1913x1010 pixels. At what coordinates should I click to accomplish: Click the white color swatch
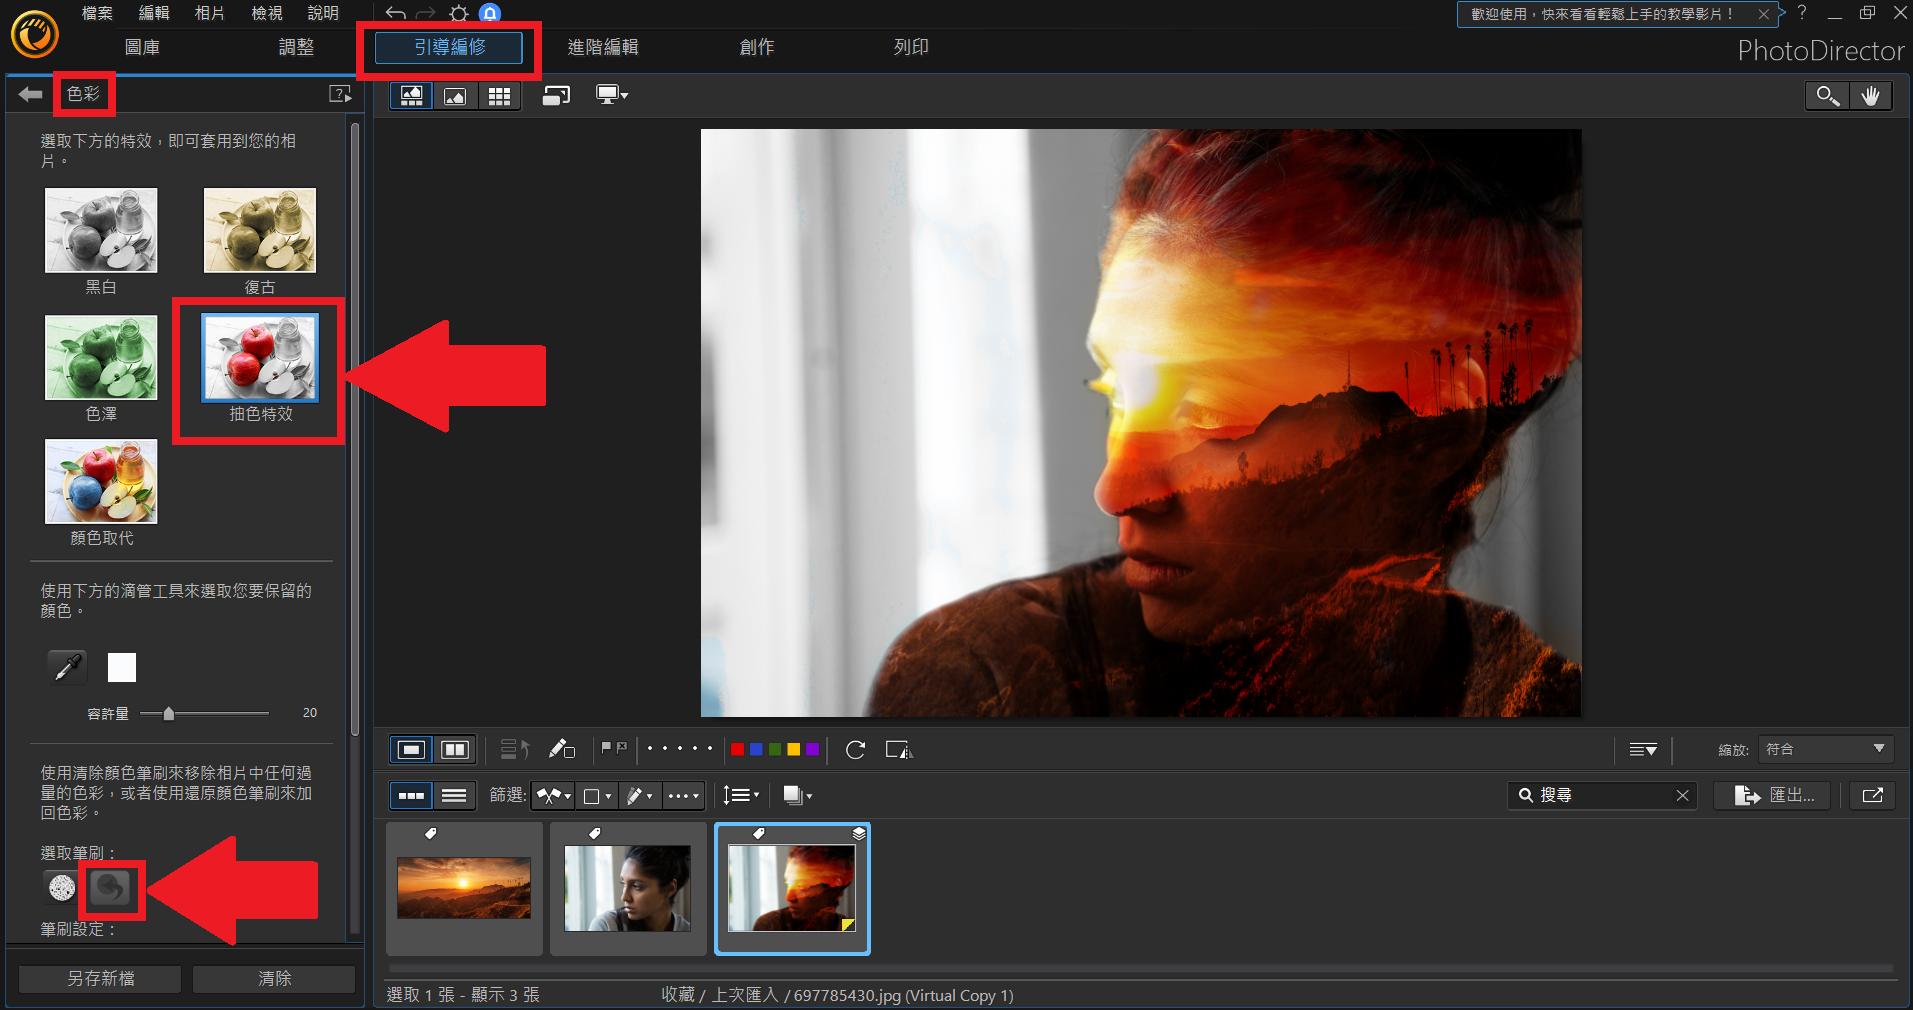tap(122, 667)
